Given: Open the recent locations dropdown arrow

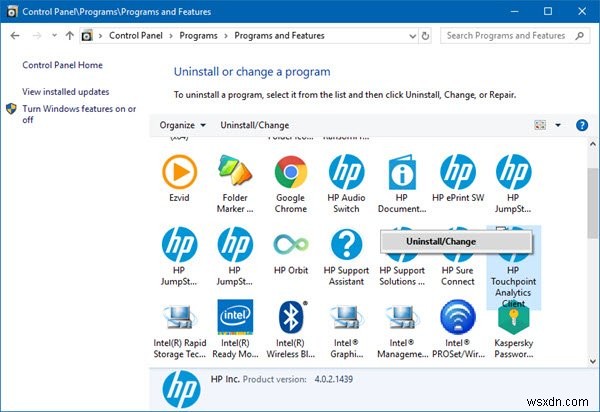Looking at the screenshot, I should coord(54,35).
